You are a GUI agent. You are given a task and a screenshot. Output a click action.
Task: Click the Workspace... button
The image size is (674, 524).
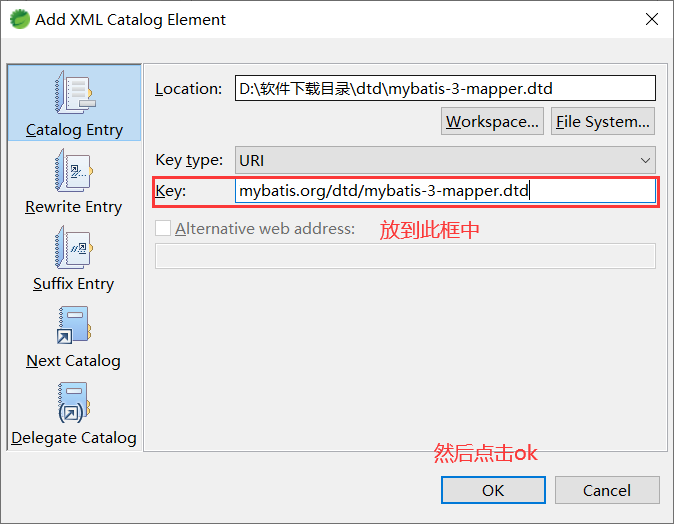[x=492, y=122]
